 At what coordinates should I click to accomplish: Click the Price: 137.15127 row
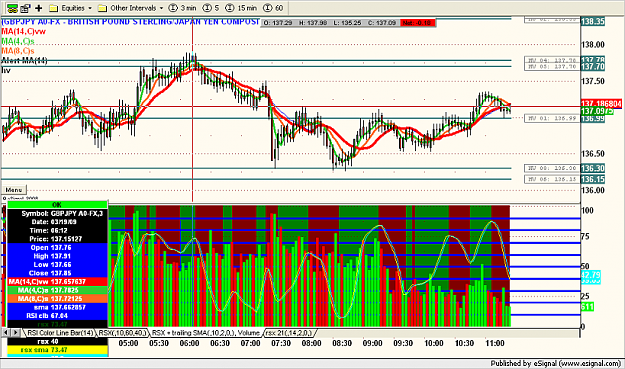click(57, 239)
